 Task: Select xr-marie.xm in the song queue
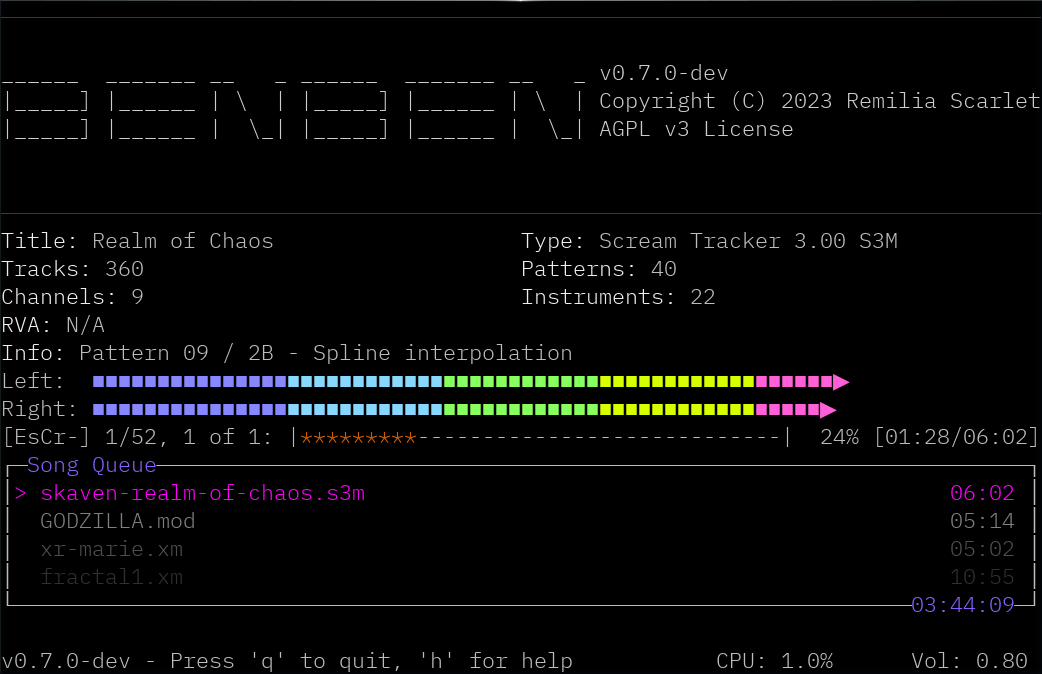(x=111, y=550)
